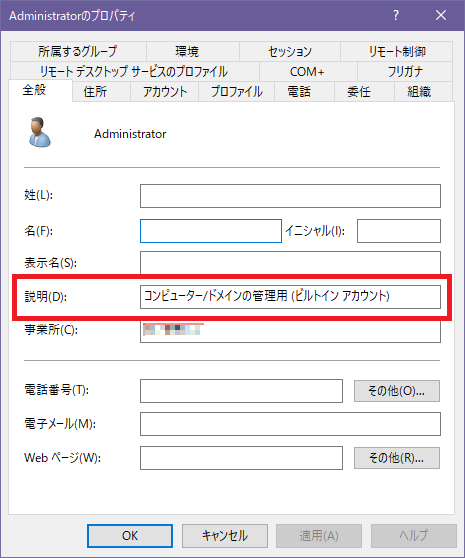This screenshot has height=558, width=465.
Task: Click the キャンセル button
Action: (x=225, y=536)
